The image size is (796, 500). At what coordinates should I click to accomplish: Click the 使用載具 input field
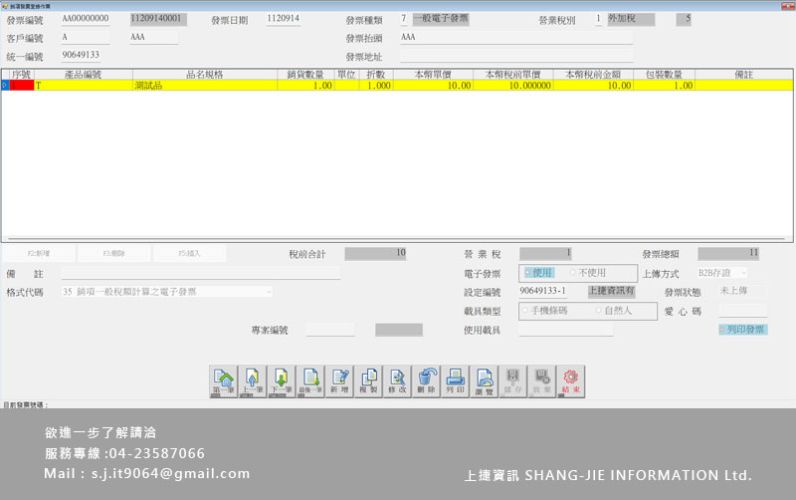[x=566, y=330]
